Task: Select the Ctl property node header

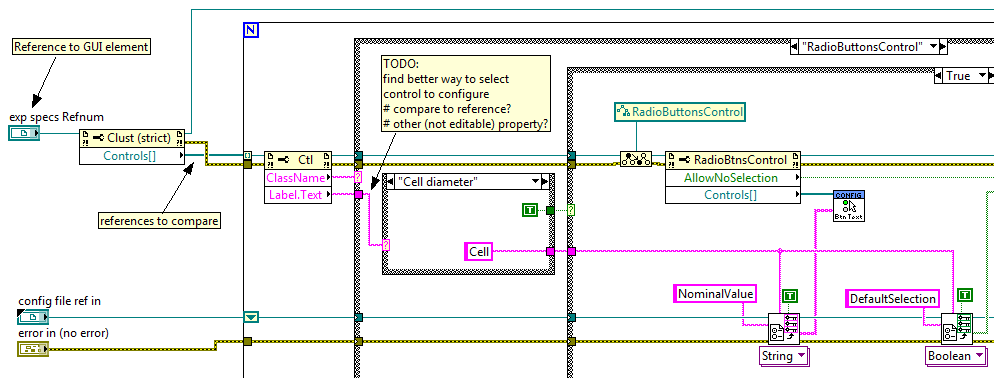Action: pyautogui.click(x=298, y=160)
